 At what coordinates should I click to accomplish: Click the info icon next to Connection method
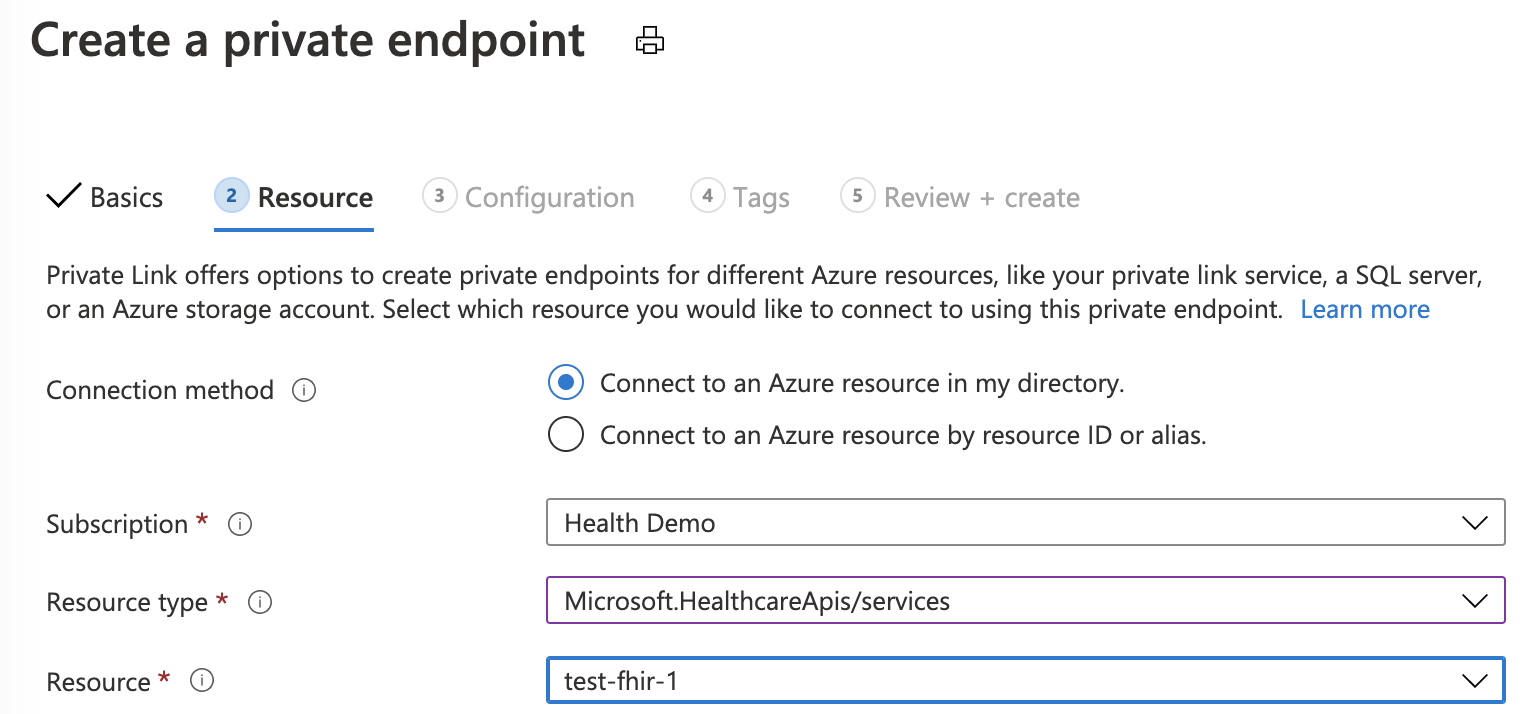pyautogui.click(x=303, y=390)
